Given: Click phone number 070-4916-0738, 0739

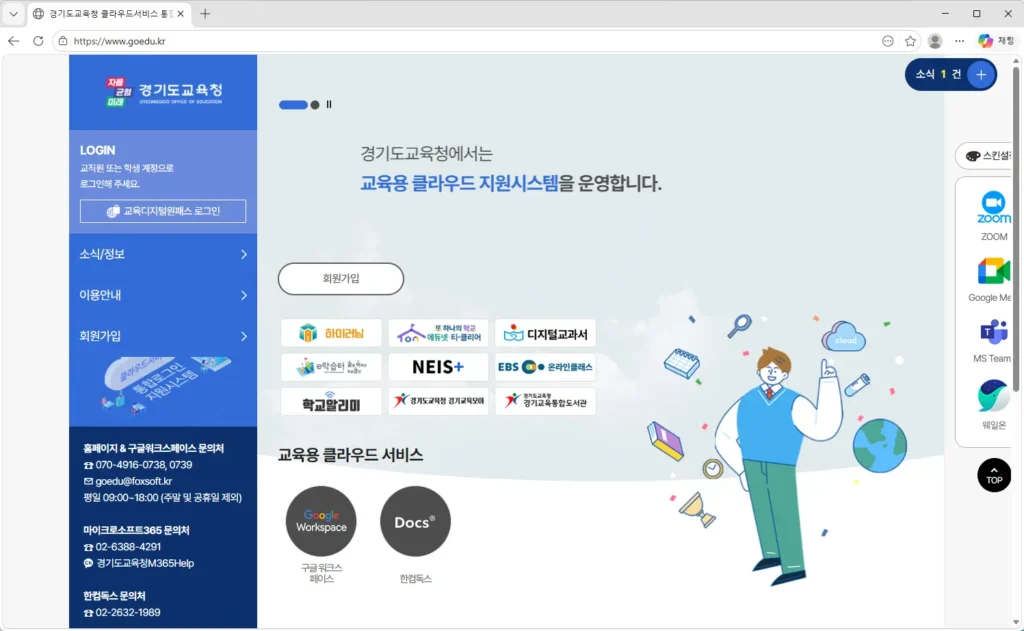Looking at the screenshot, I should click(144, 465).
